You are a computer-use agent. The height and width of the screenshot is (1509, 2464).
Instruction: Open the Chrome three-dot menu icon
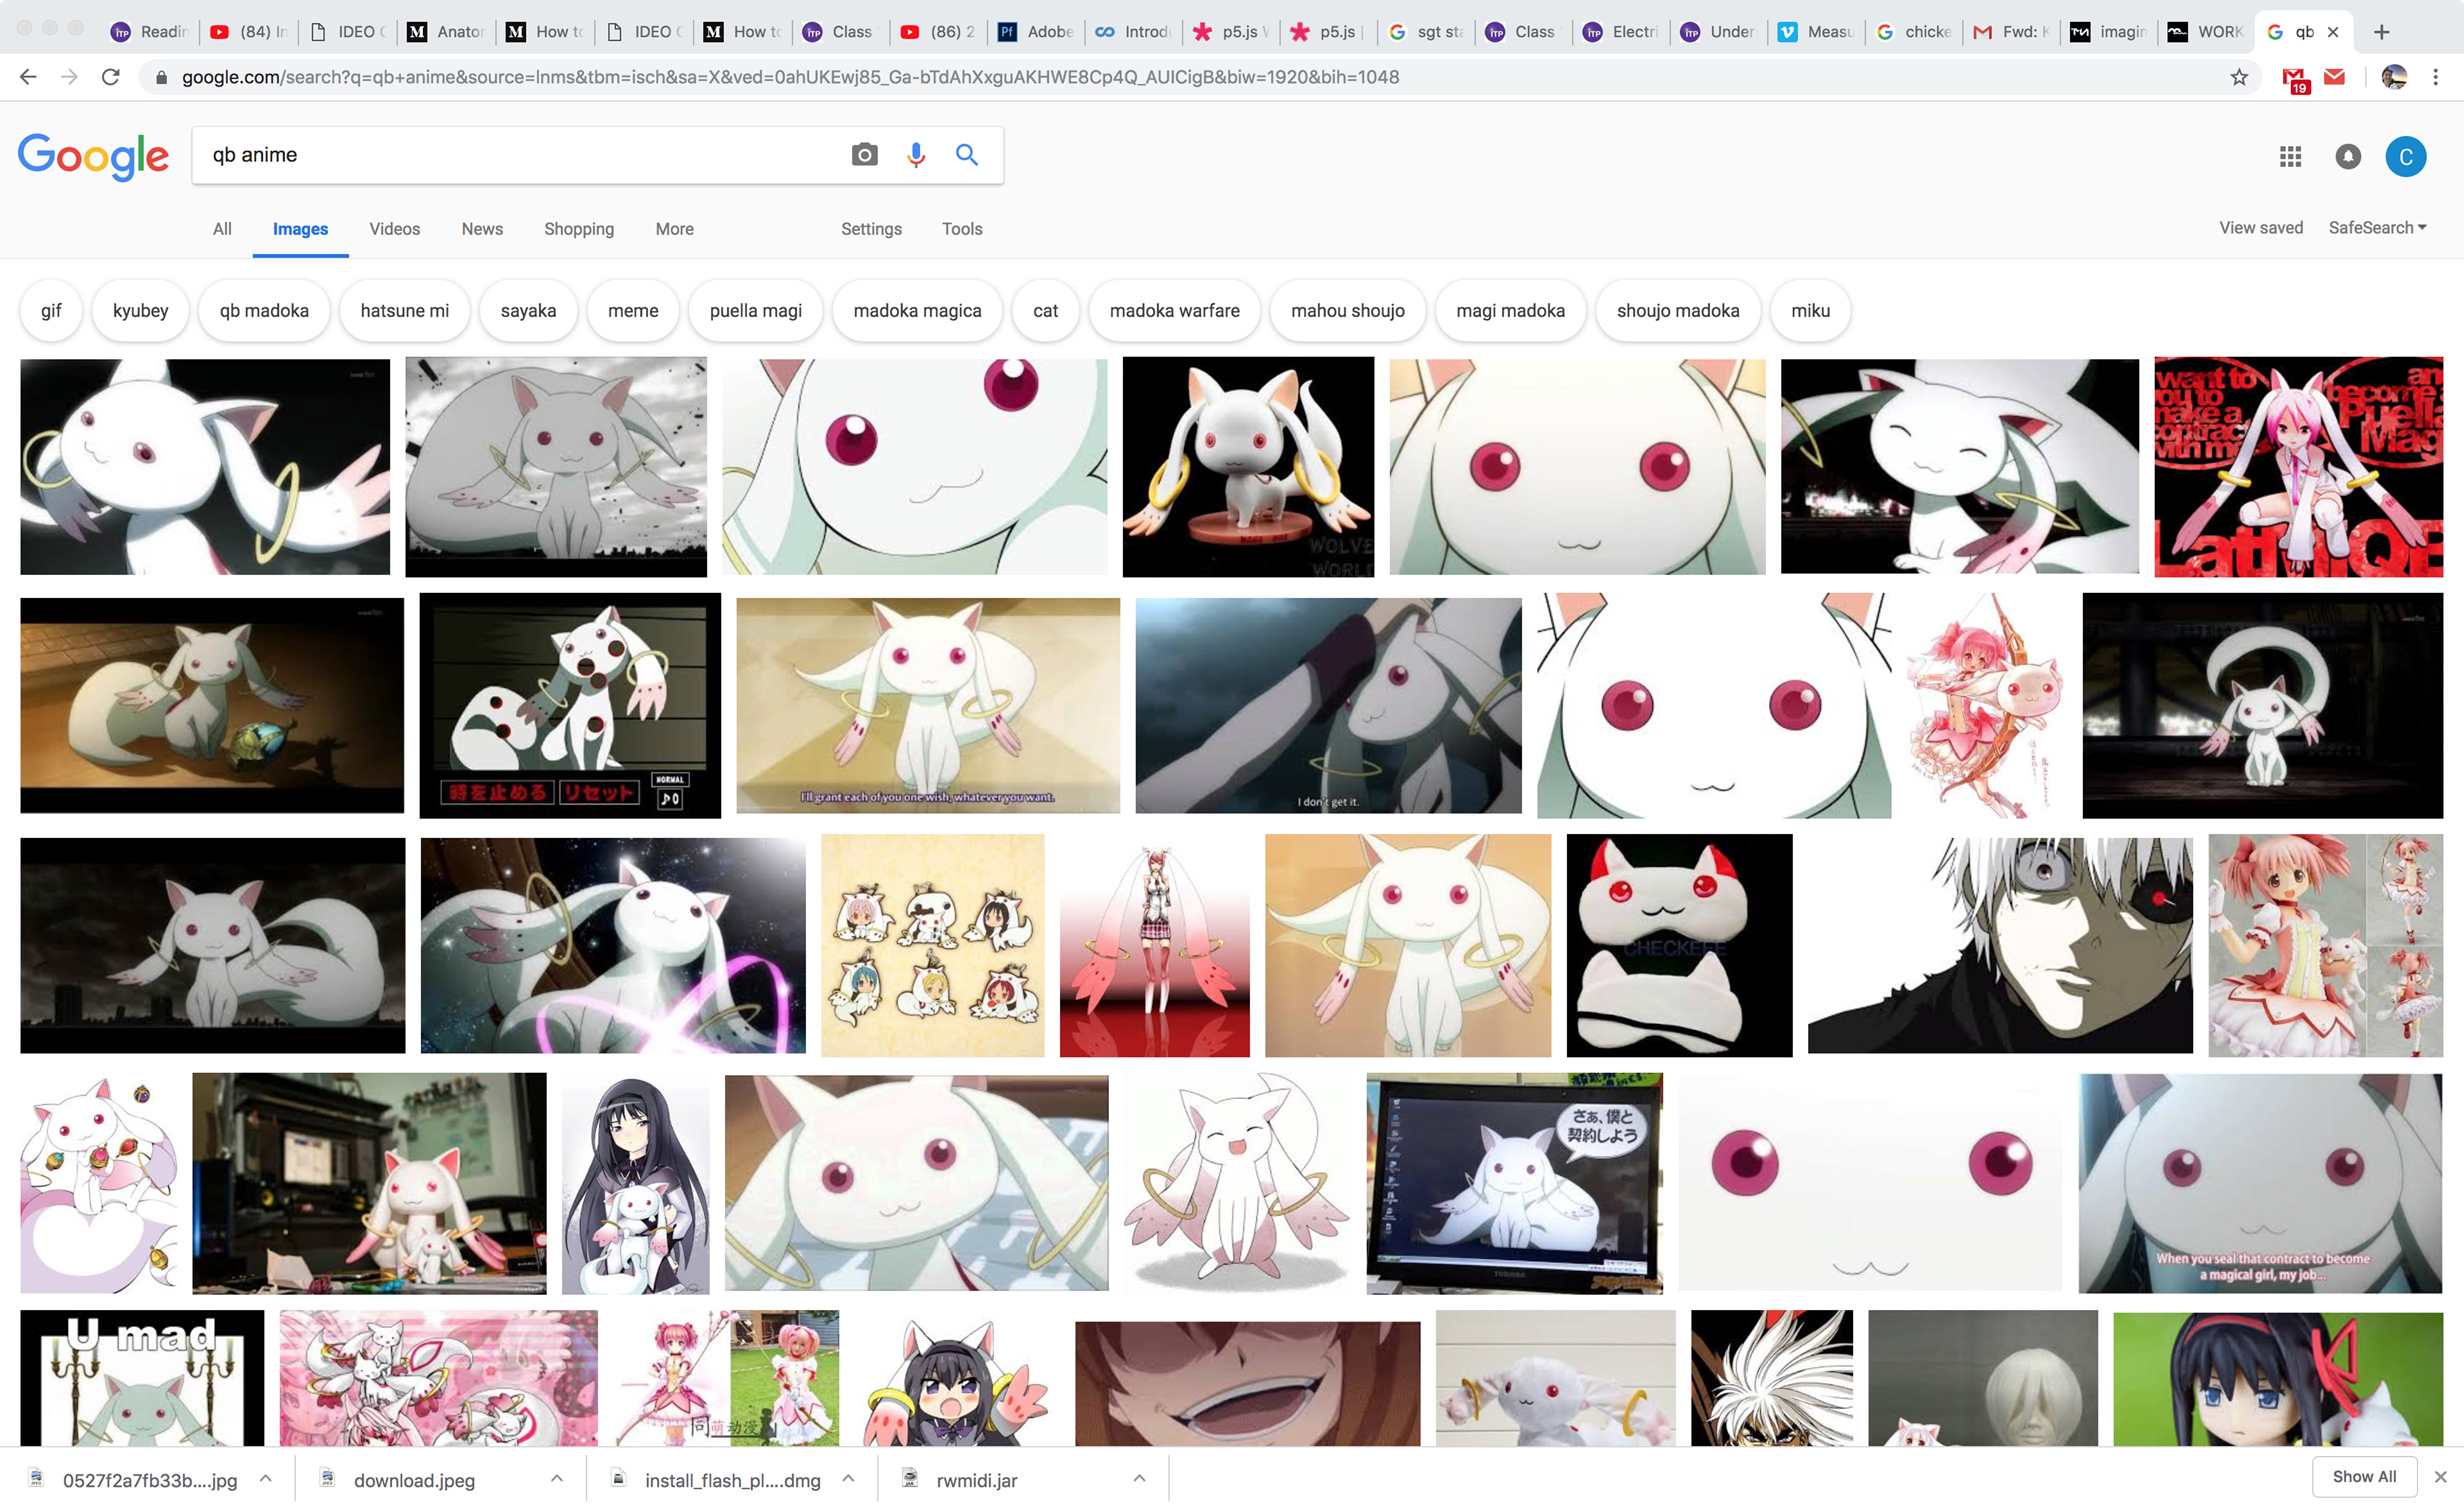(2435, 77)
